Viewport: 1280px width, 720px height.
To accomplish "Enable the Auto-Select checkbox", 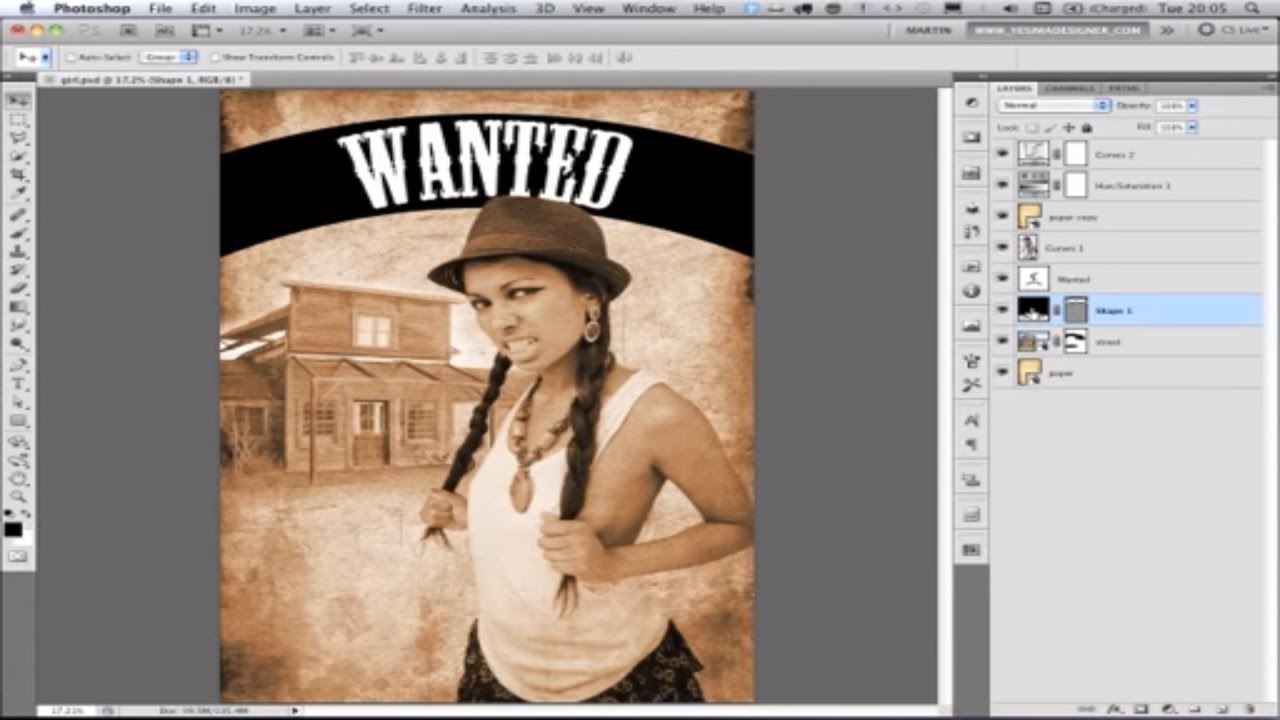I will (72, 58).
